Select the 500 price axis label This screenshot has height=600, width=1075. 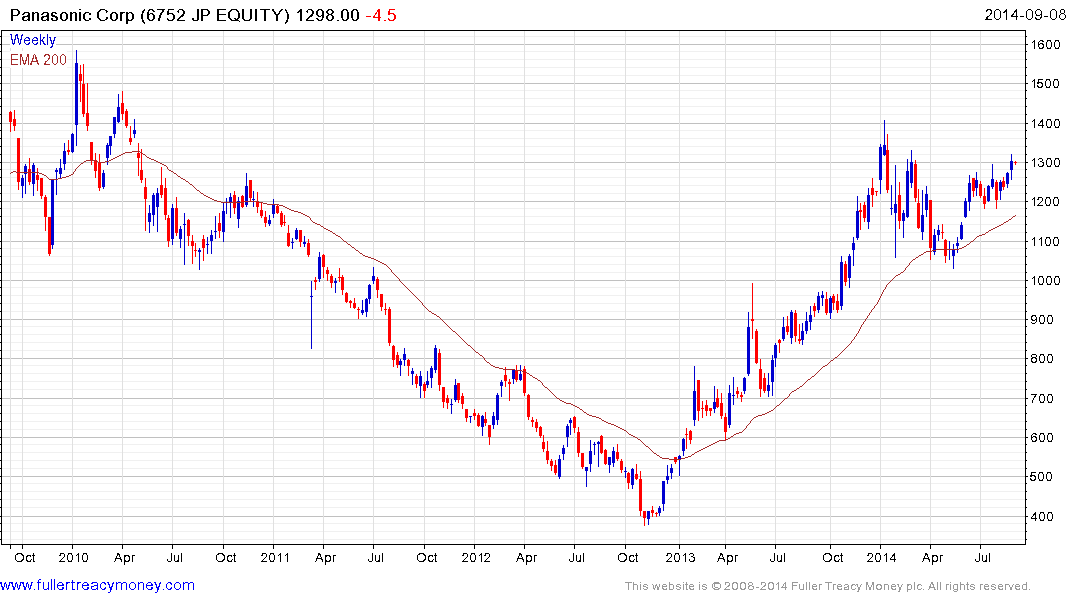pyautogui.click(x=1042, y=477)
